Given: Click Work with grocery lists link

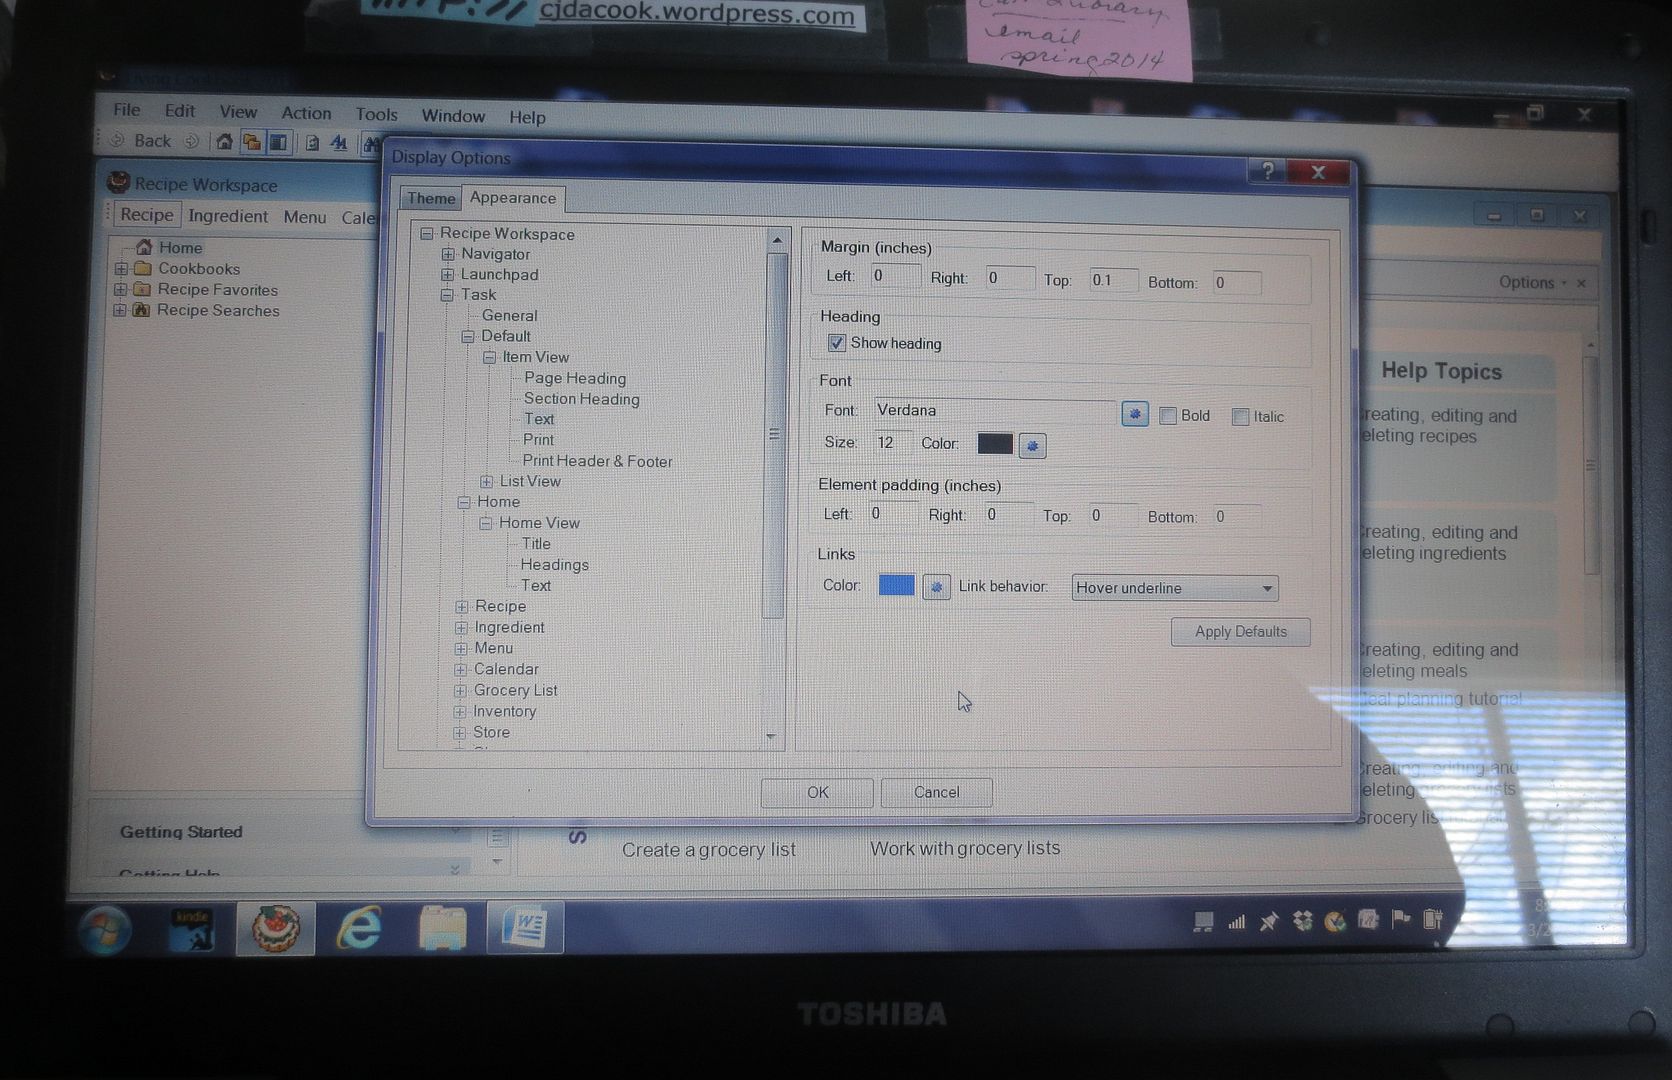Looking at the screenshot, I should [x=965, y=848].
